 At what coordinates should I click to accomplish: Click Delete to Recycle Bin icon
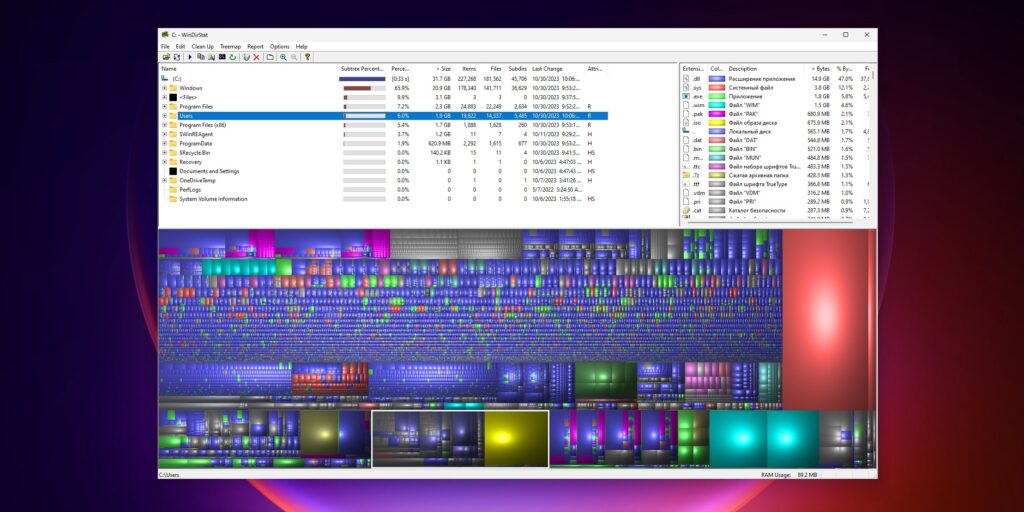tap(246, 57)
